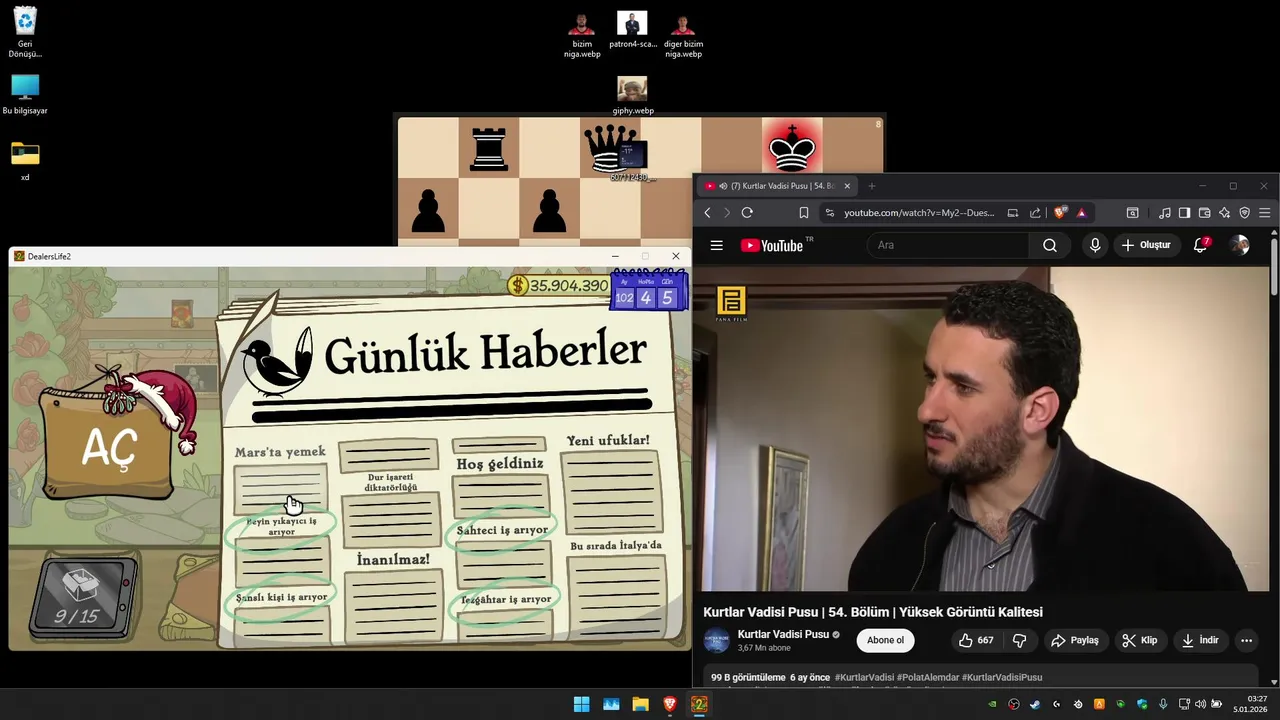1280x720 pixels.
Task: Open the media control music note icon
Action: point(1165,213)
